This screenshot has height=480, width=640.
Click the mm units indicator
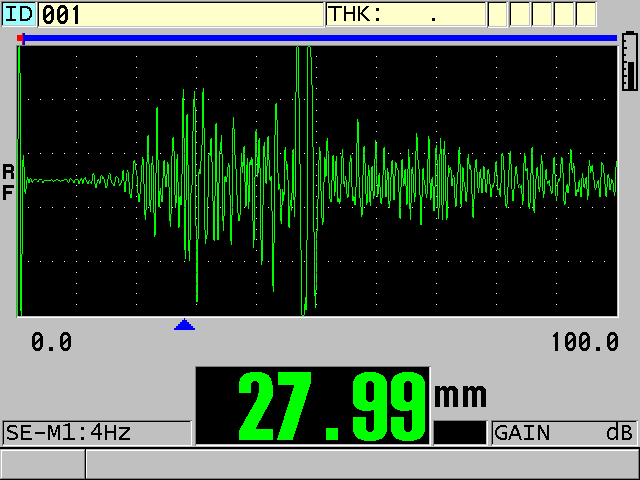(460, 394)
